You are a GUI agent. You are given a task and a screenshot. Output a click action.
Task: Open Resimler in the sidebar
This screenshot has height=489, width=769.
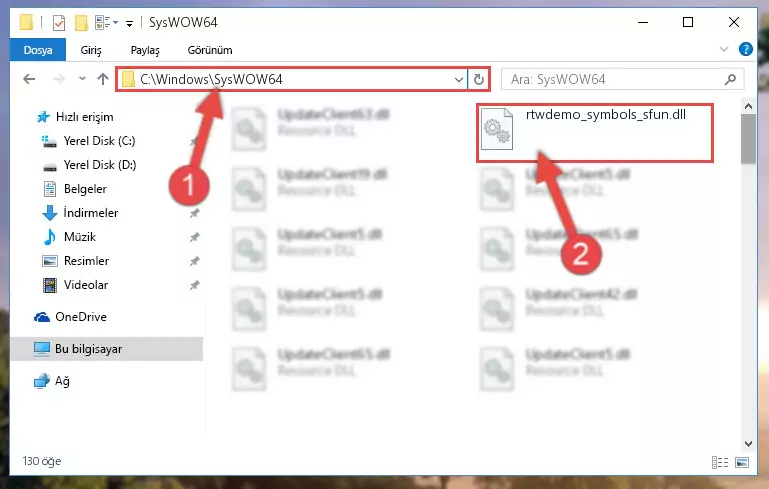86,261
